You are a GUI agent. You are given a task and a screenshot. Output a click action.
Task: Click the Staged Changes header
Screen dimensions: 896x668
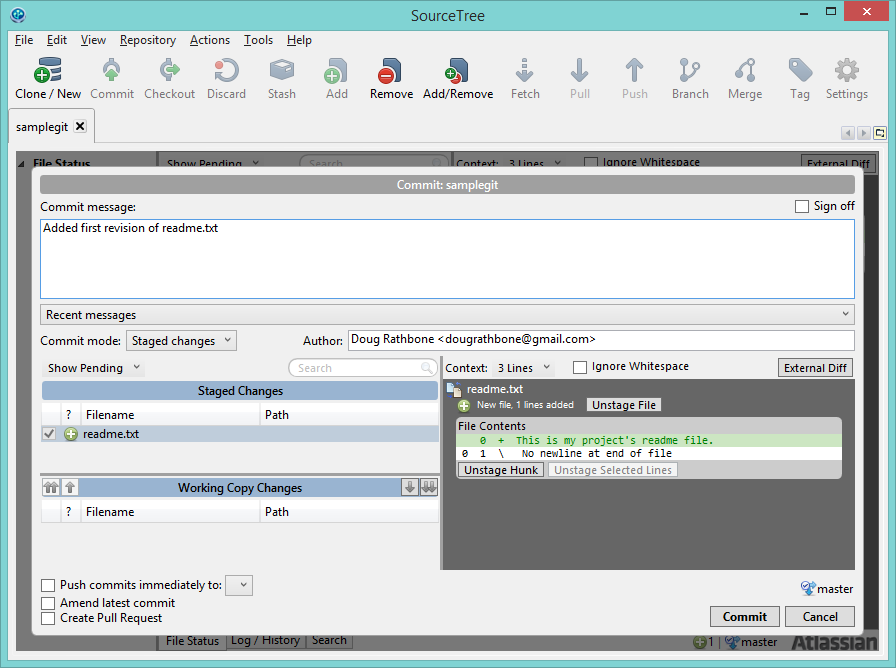tap(240, 391)
